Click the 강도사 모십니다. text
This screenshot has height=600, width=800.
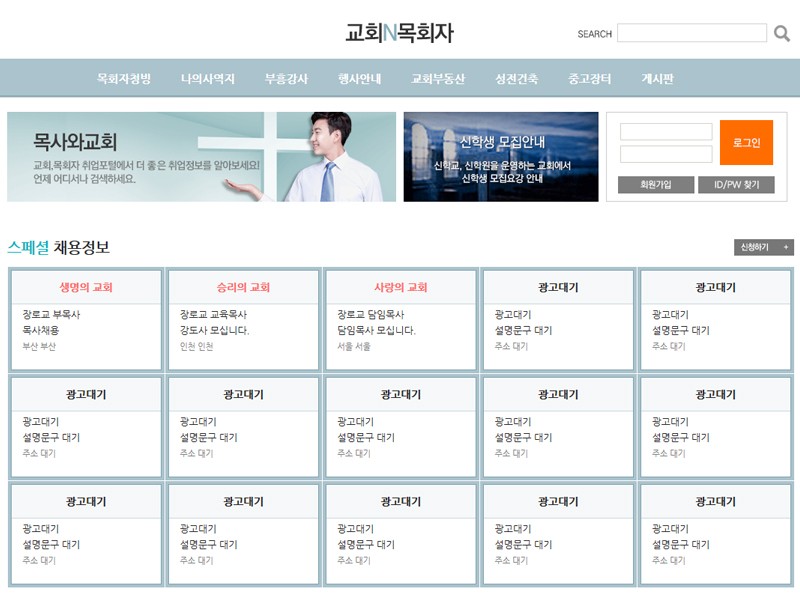coord(214,330)
